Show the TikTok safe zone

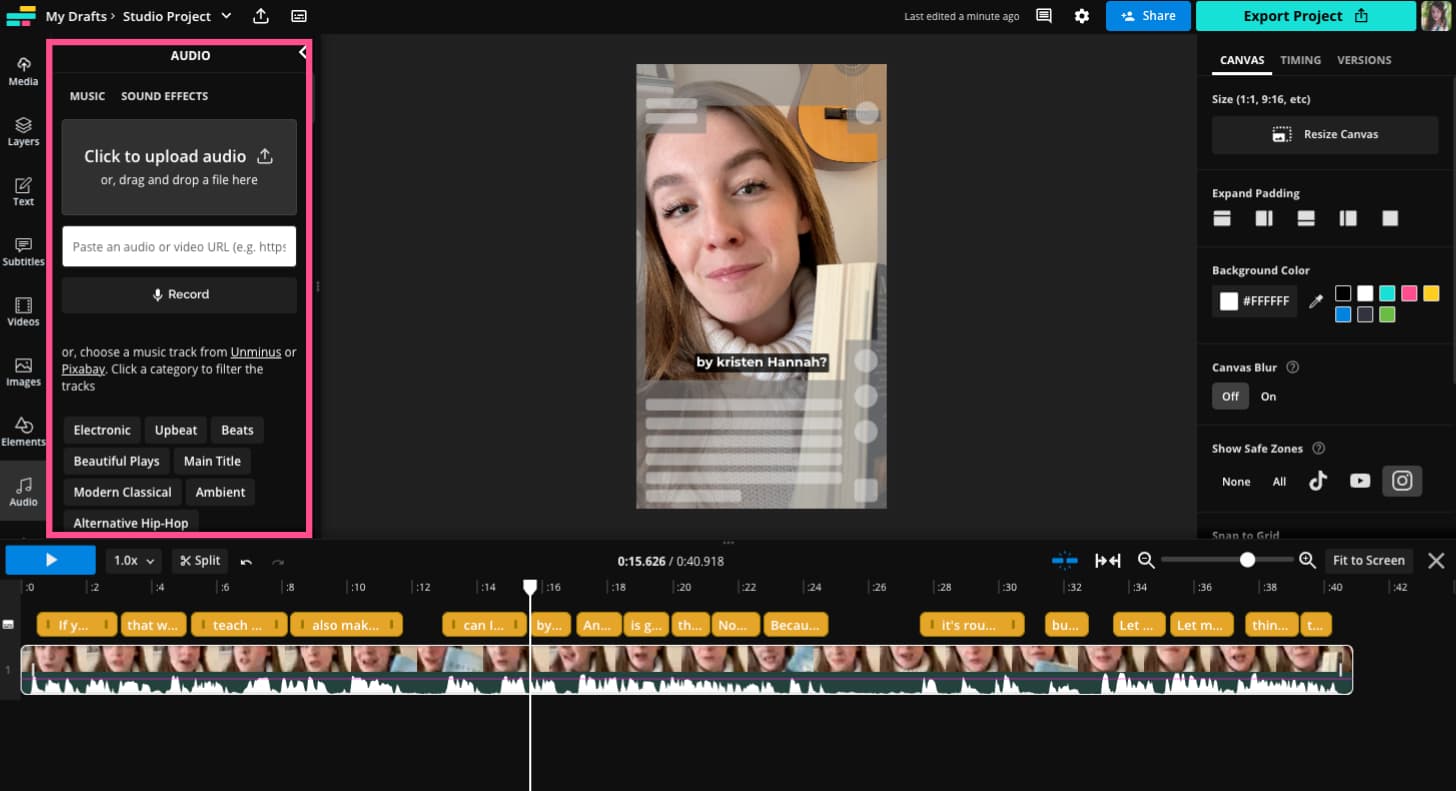coord(1318,481)
